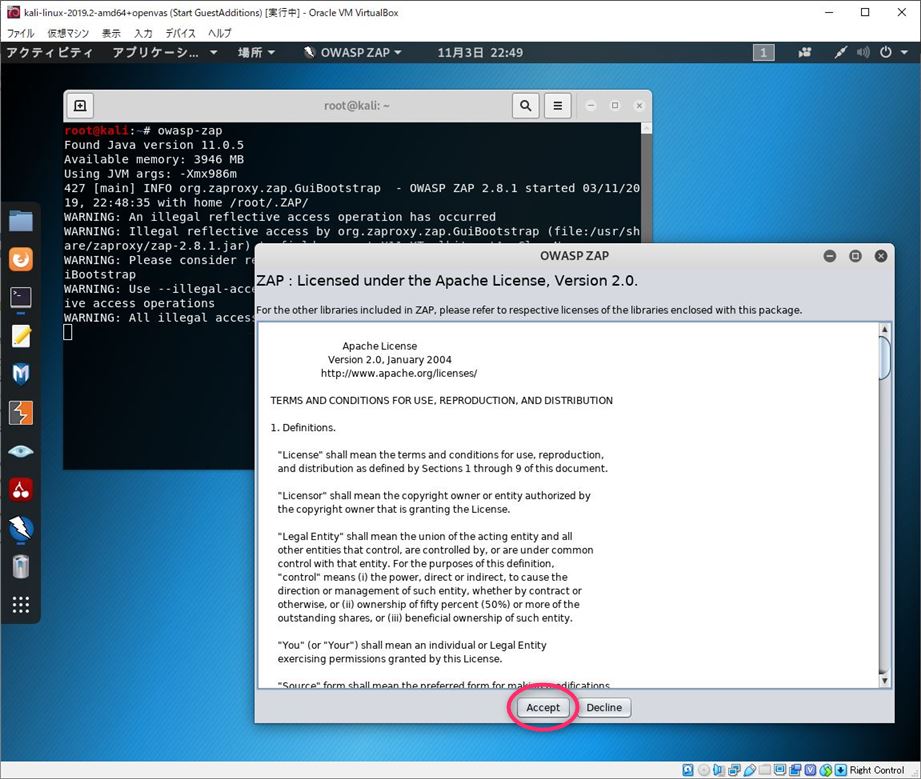921x779 pixels.
Task: Click the Show Applications grid icon
Action: pyautogui.click(x=21, y=604)
